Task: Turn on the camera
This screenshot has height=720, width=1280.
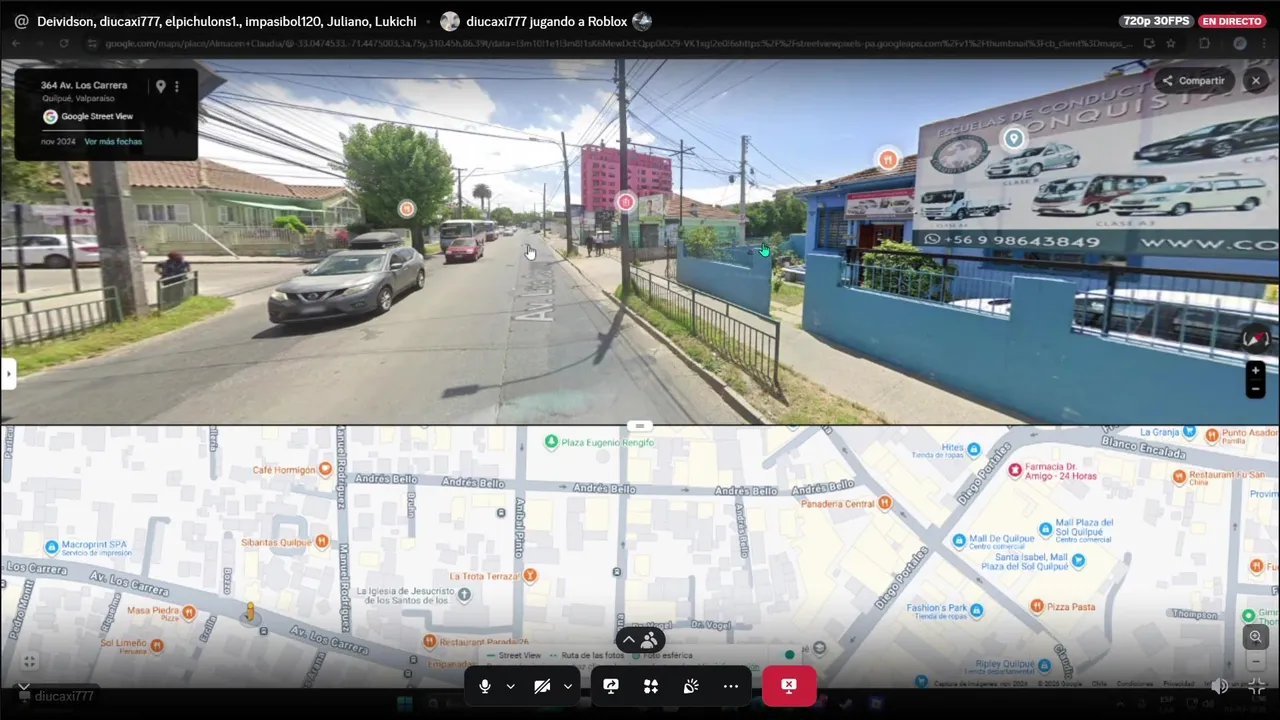Action: pos(542,686)
